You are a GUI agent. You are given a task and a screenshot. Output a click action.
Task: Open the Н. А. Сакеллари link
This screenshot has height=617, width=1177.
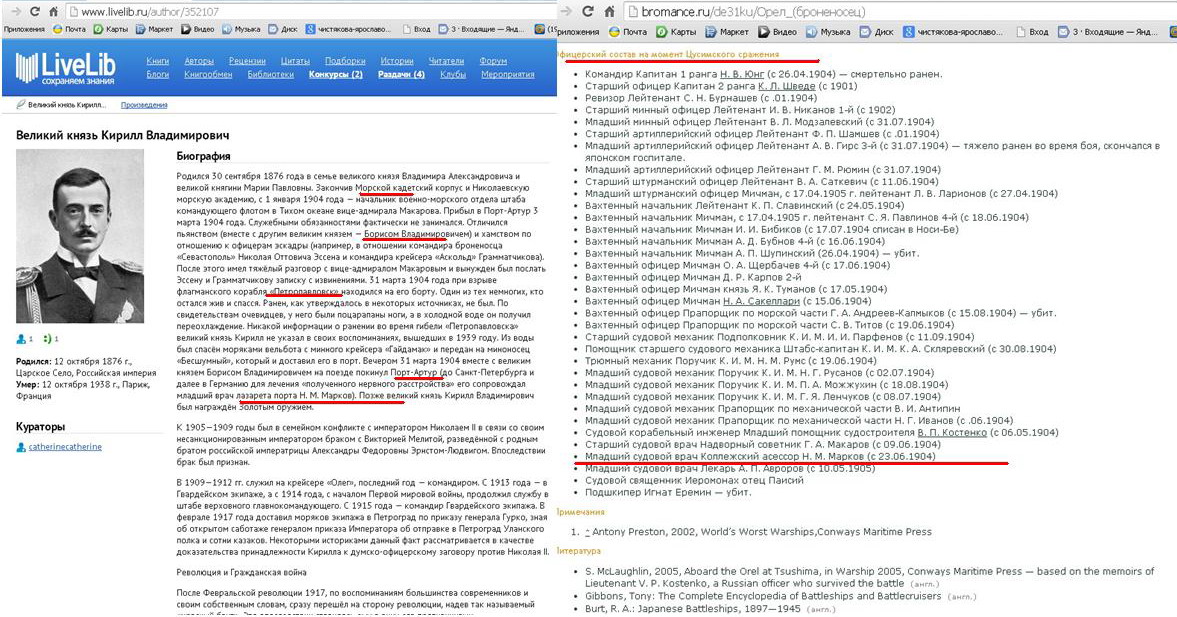[x=760, y=301]
